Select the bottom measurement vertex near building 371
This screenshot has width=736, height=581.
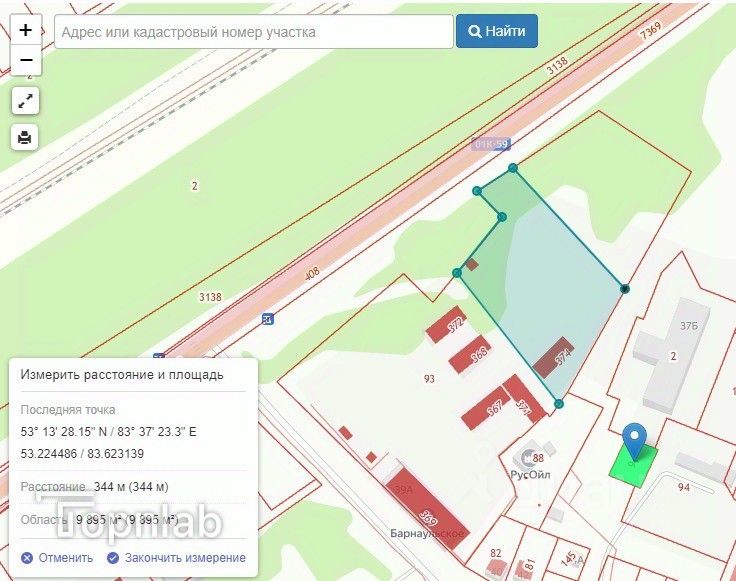tap(559, 404)
